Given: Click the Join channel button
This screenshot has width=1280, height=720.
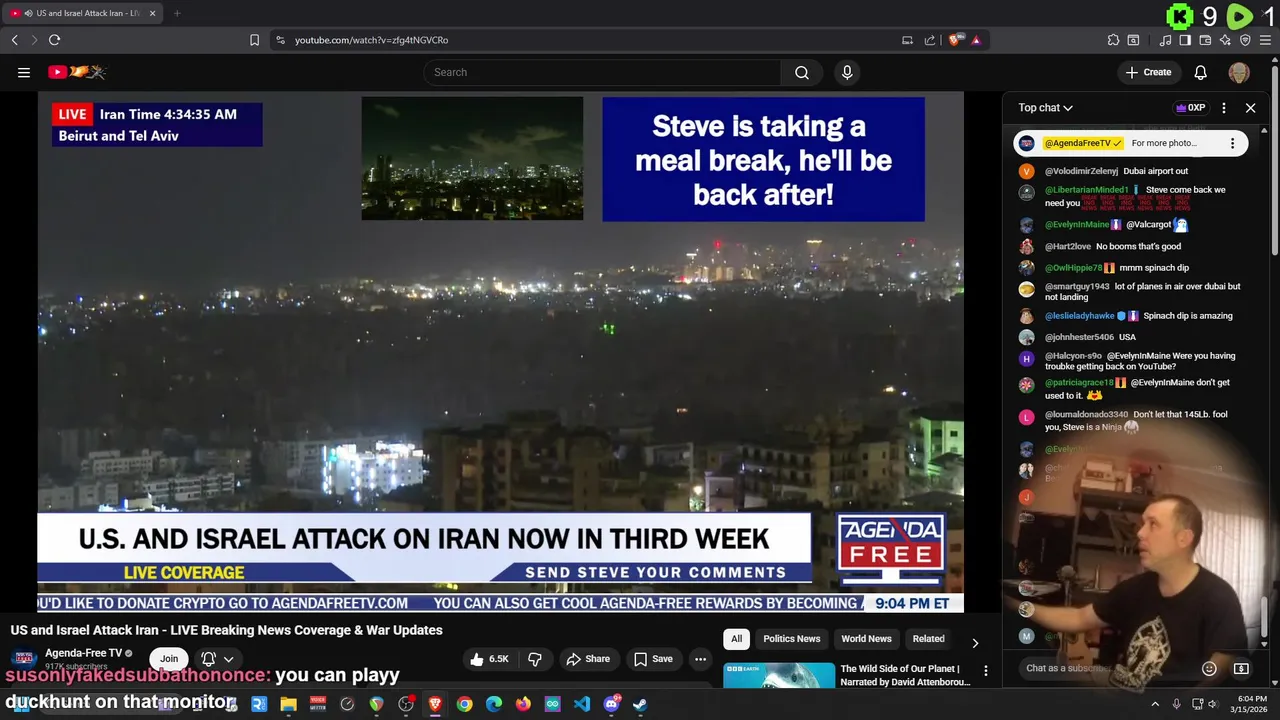Looking at the screenshot, I should click(169, 659).
